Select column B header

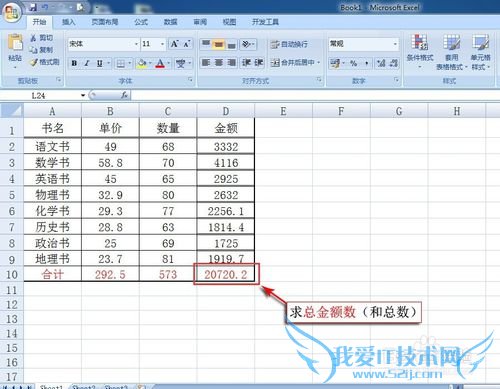pyautogui.click(x=110, y=111)
